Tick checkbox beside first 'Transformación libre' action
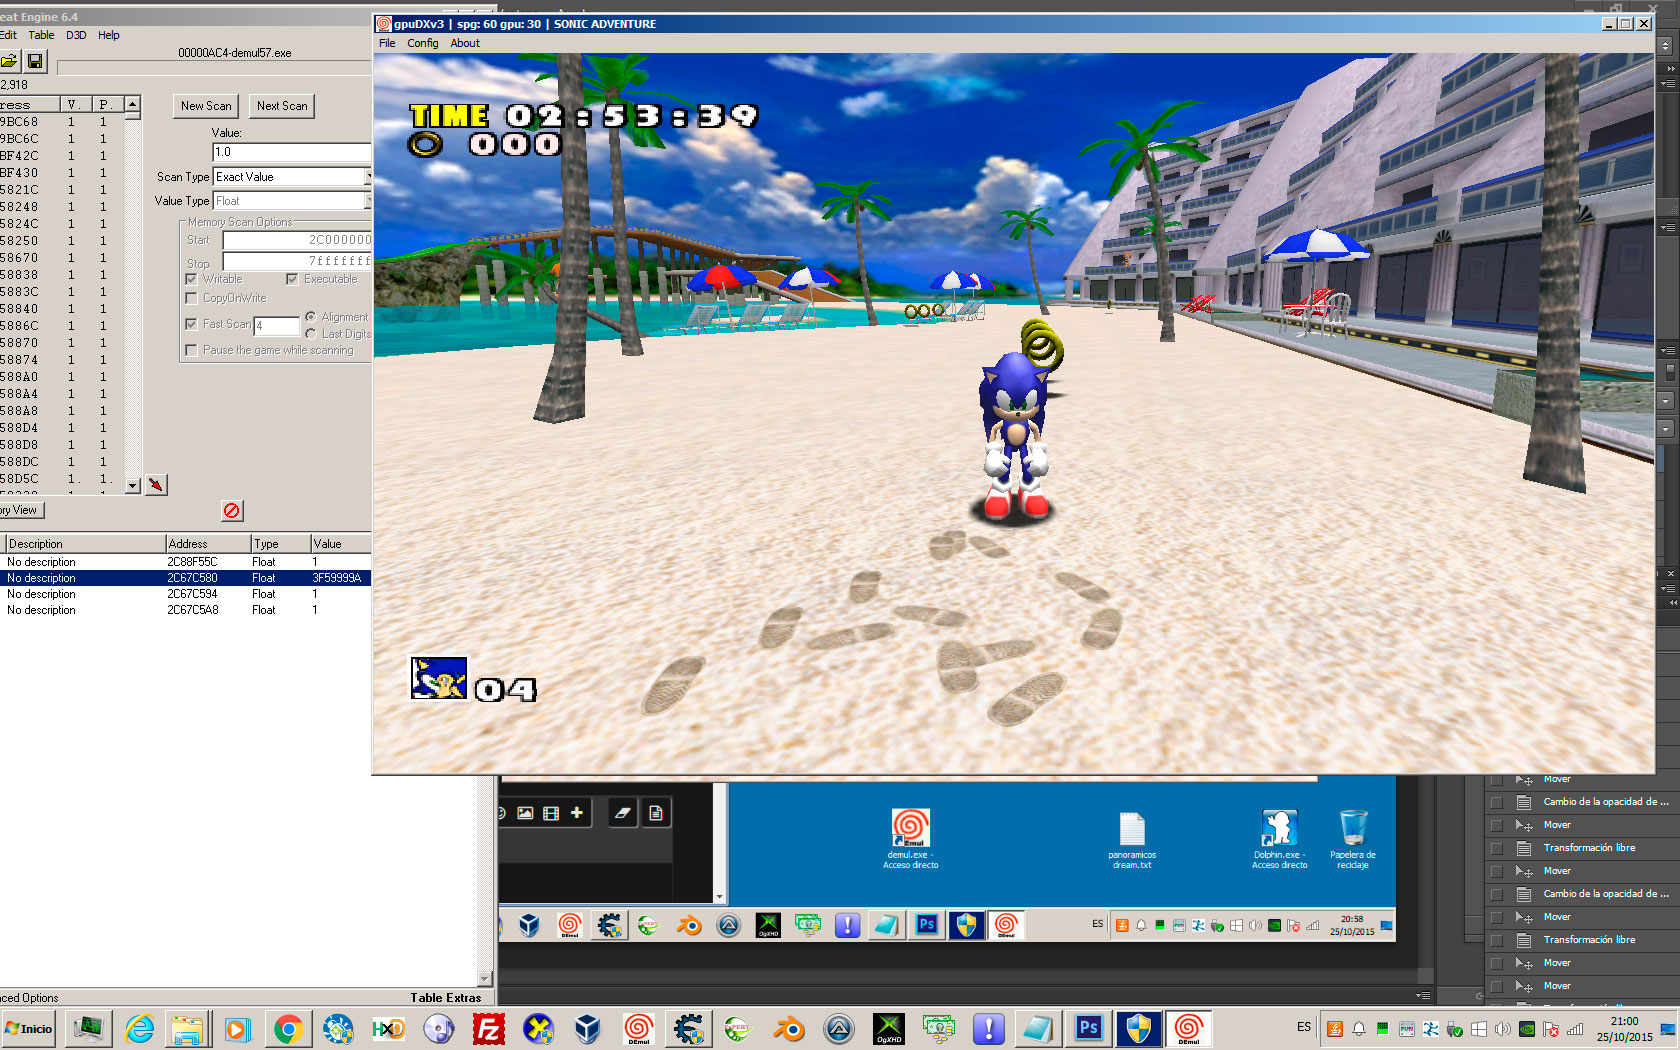Viewport: 1680px width, 1050px height. tap(1496, 848)
